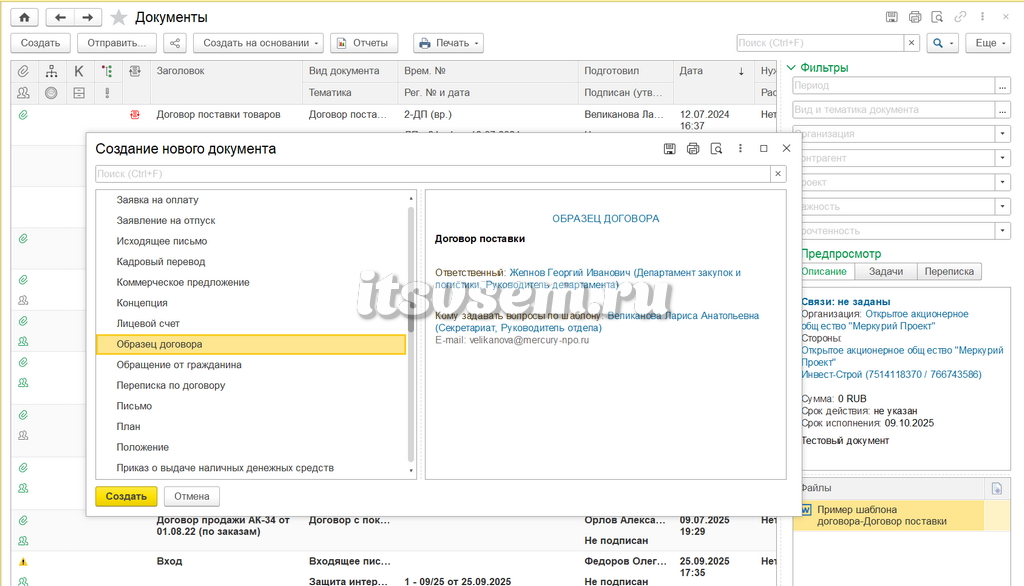Screen dimensions: 1024x586
Task: Open more options dots in main header
Action: 982,18
